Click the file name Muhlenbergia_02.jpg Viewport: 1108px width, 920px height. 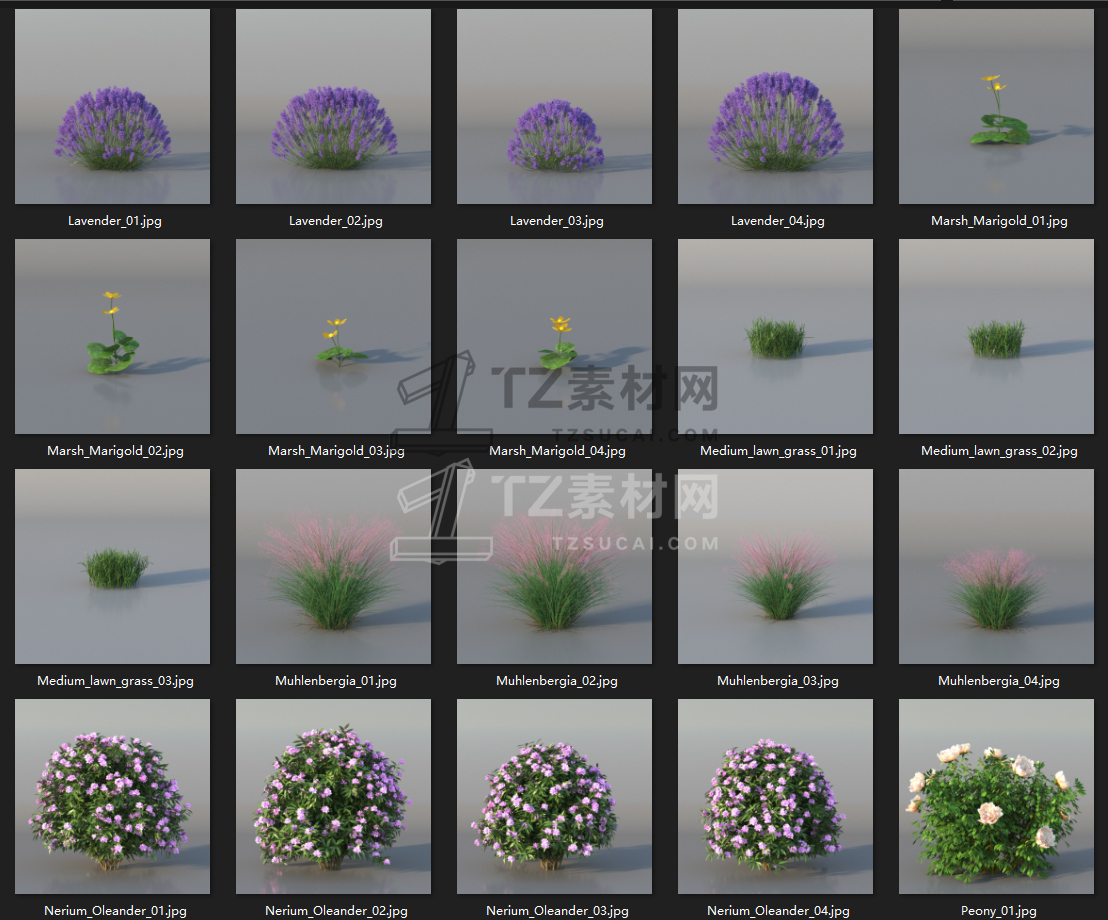point(557,681)
